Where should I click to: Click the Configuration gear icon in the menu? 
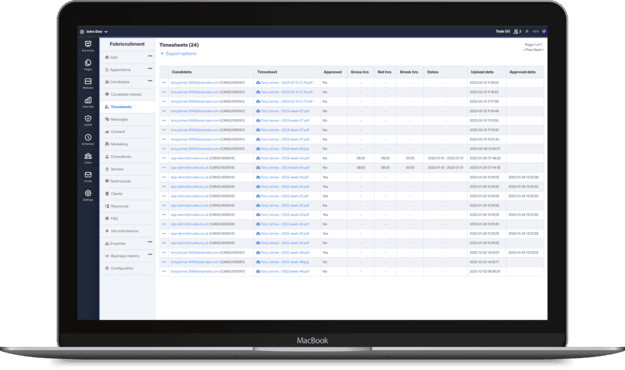pyautogui.click(x=107, y=268)
